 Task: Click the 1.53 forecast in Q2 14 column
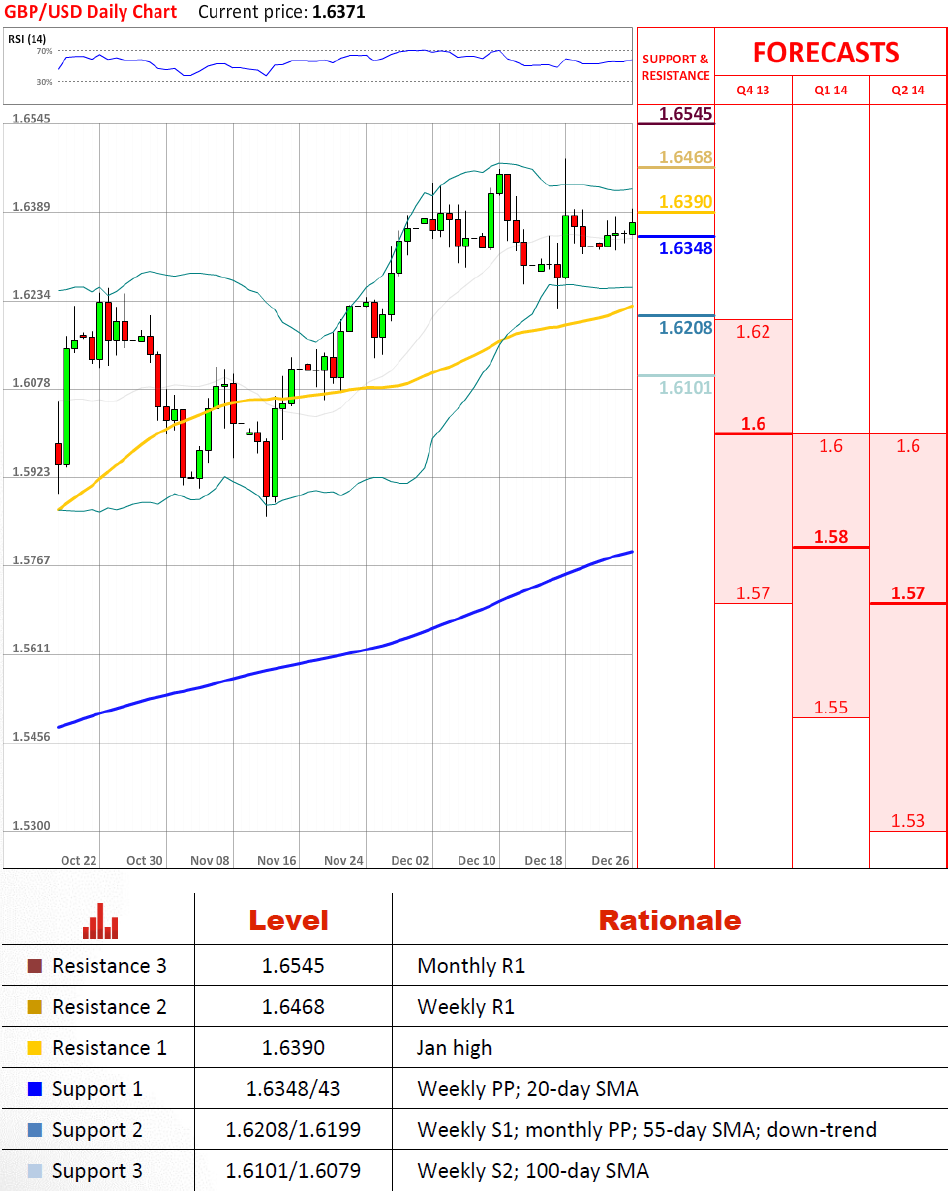(x=908, y=821)
